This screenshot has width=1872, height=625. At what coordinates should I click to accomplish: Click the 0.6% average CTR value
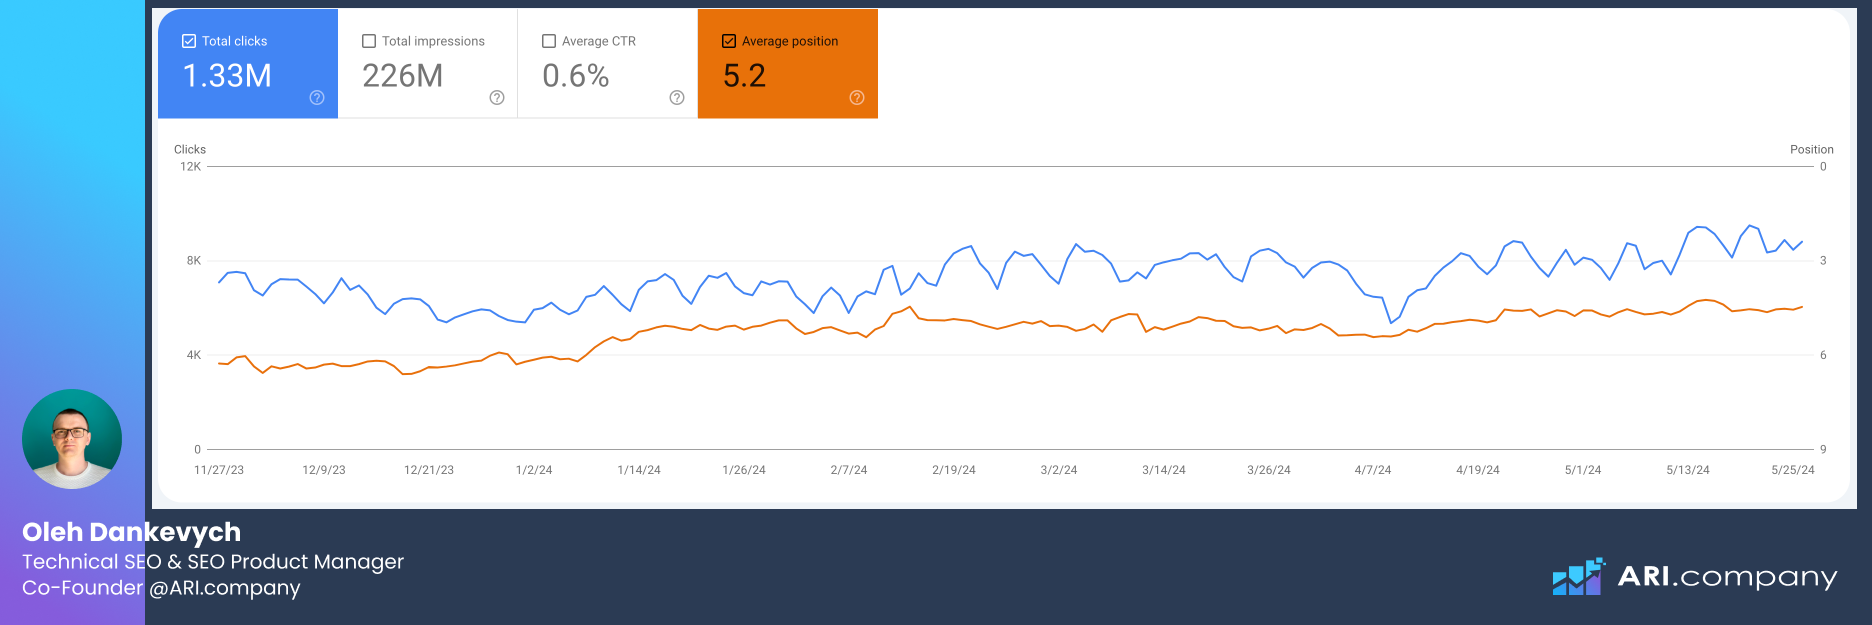coord(575,76)
